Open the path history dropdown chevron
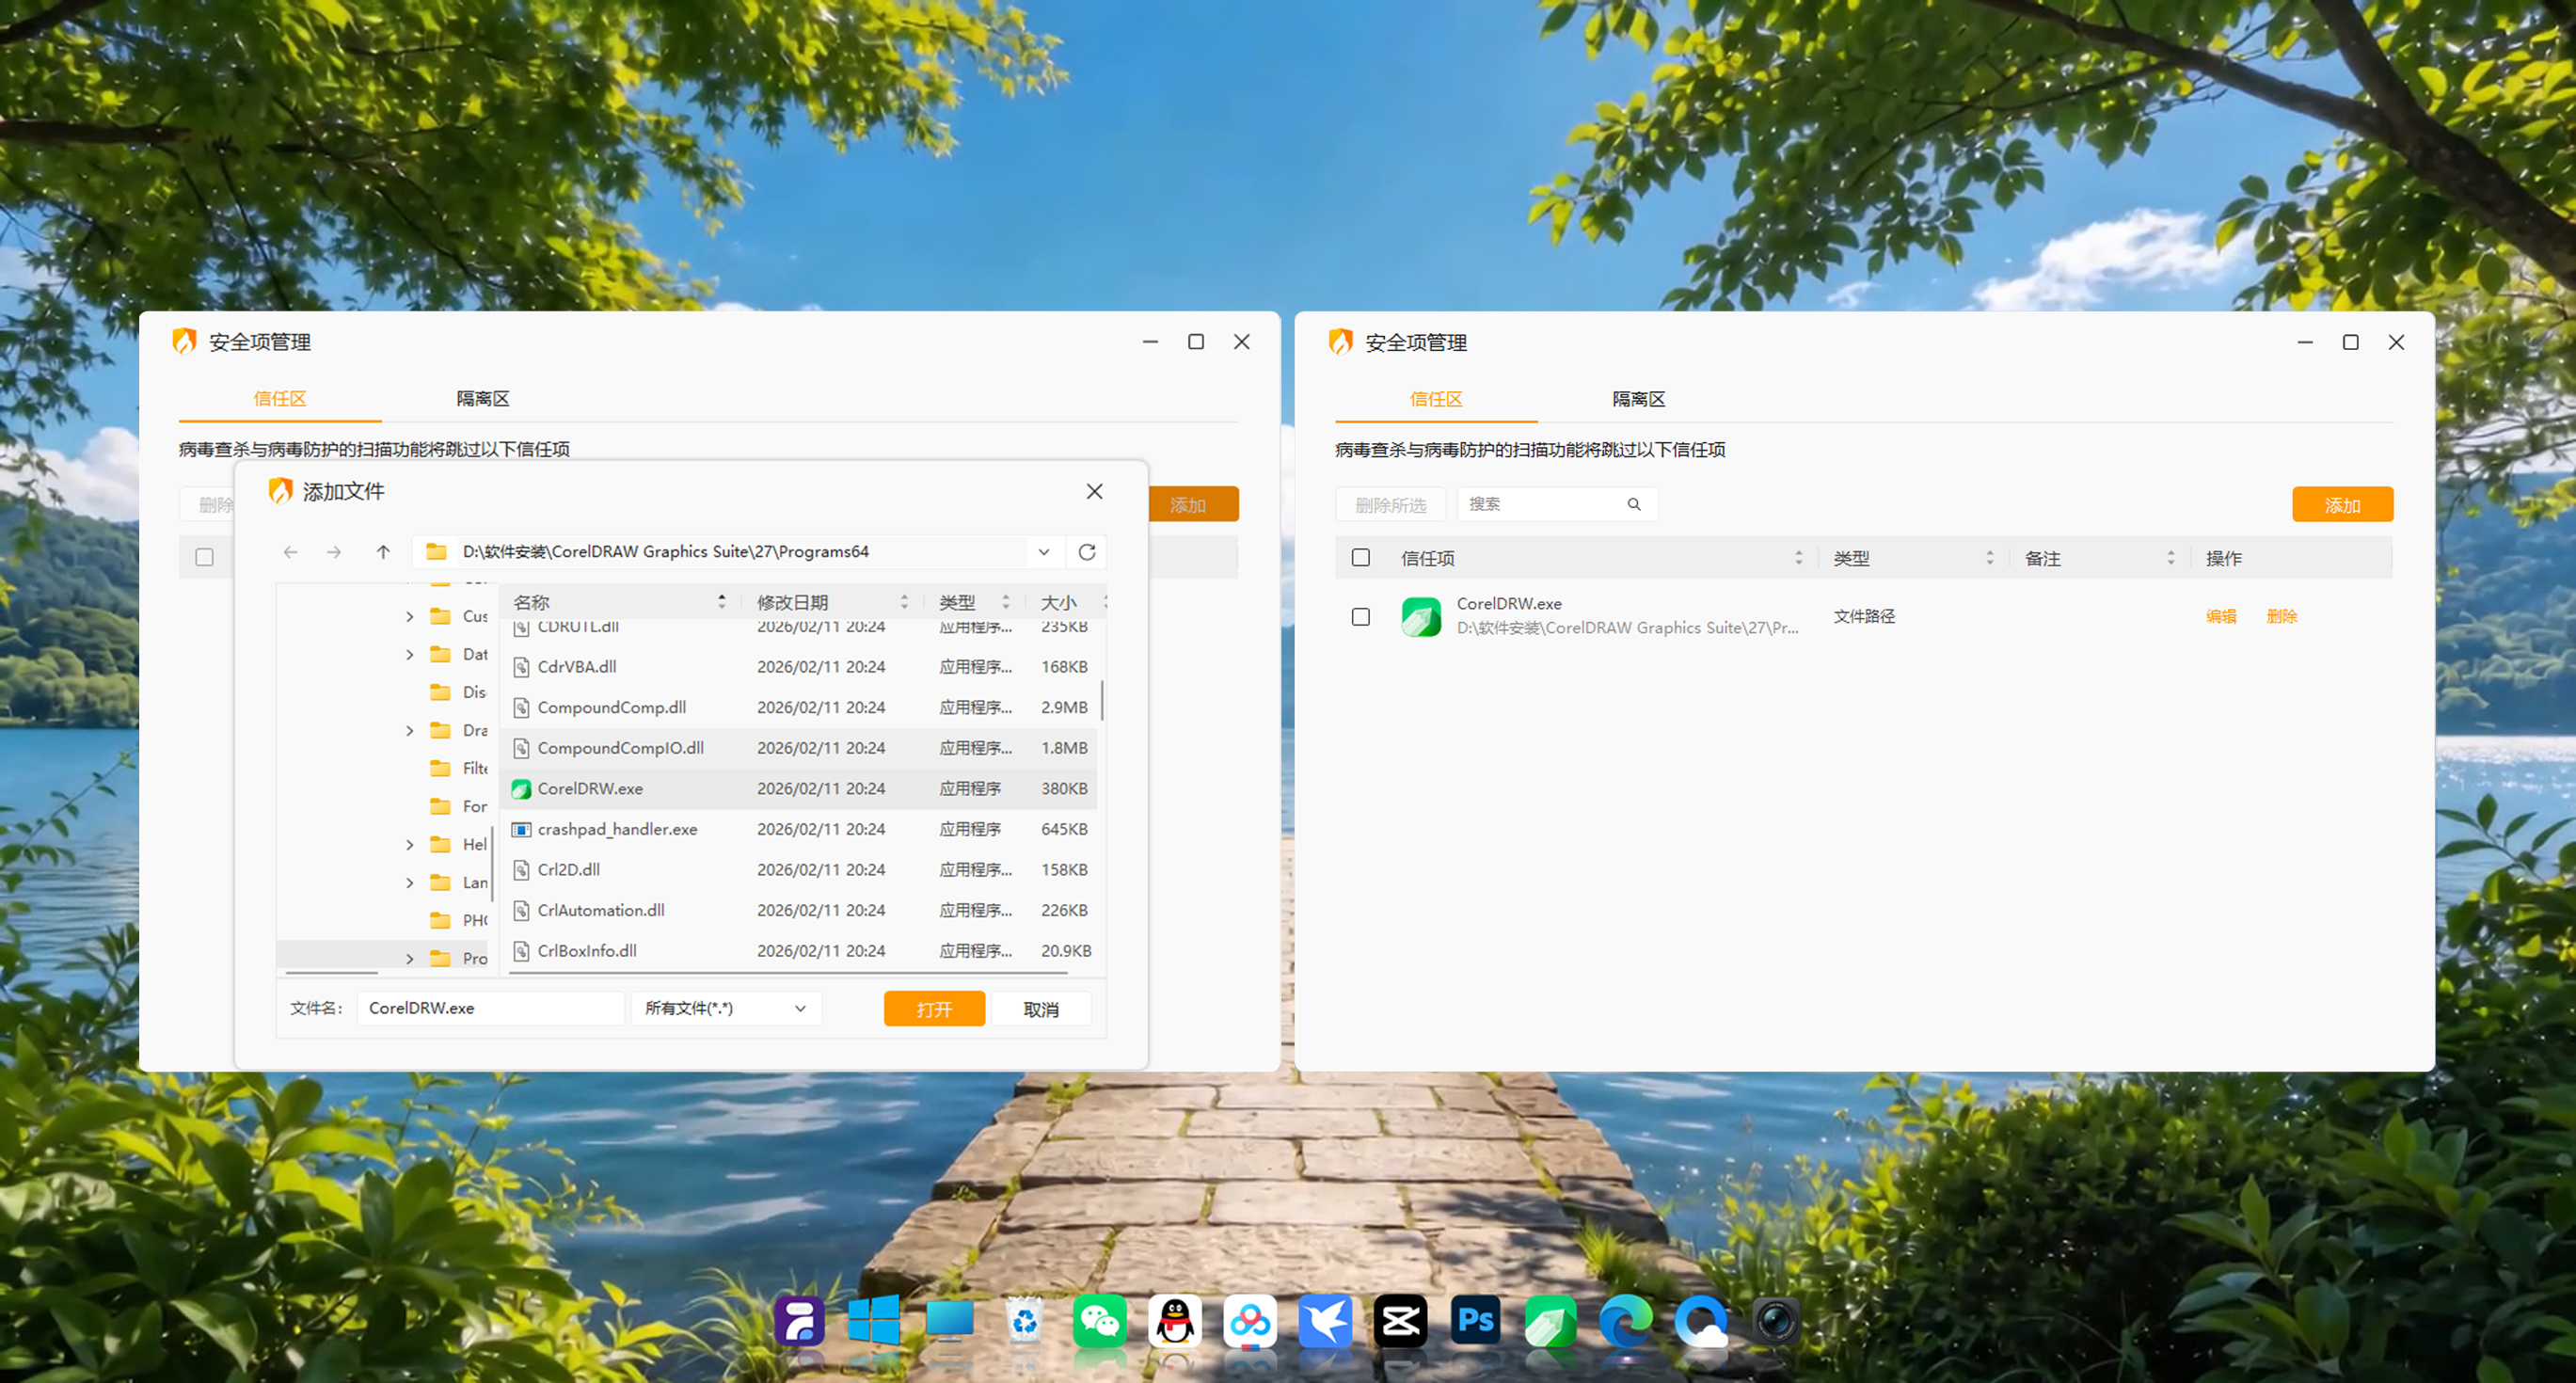Screen dimensions: 2576x1383 1044,552
